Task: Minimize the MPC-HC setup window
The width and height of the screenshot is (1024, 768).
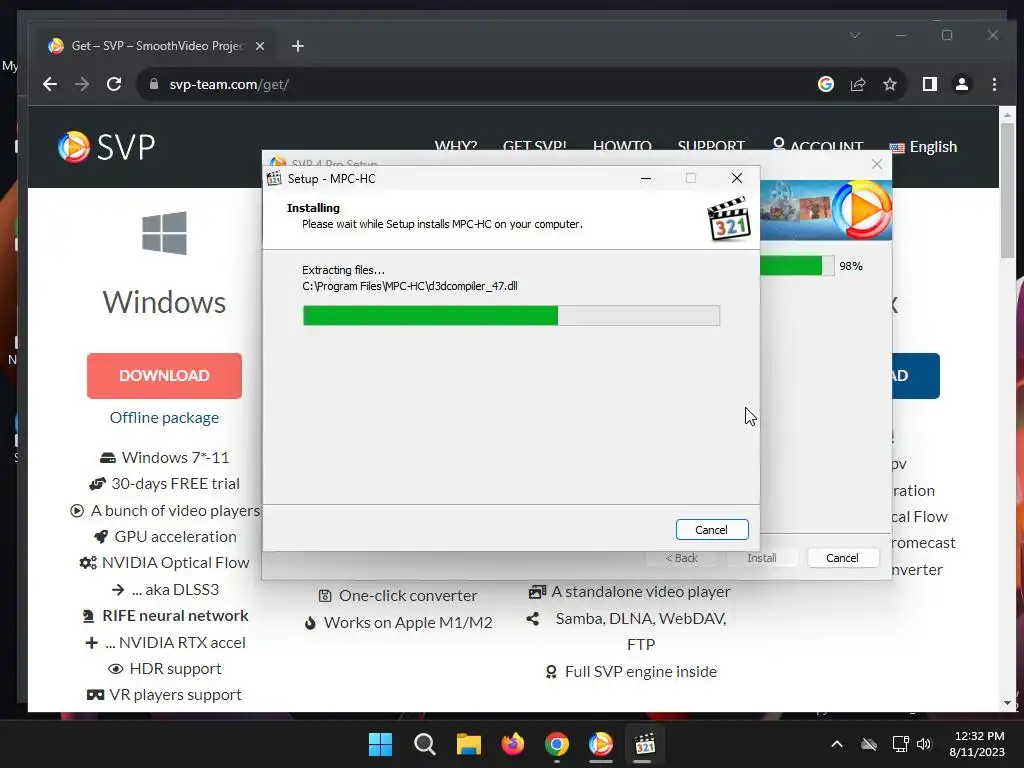Action: (x=646, y=178)
